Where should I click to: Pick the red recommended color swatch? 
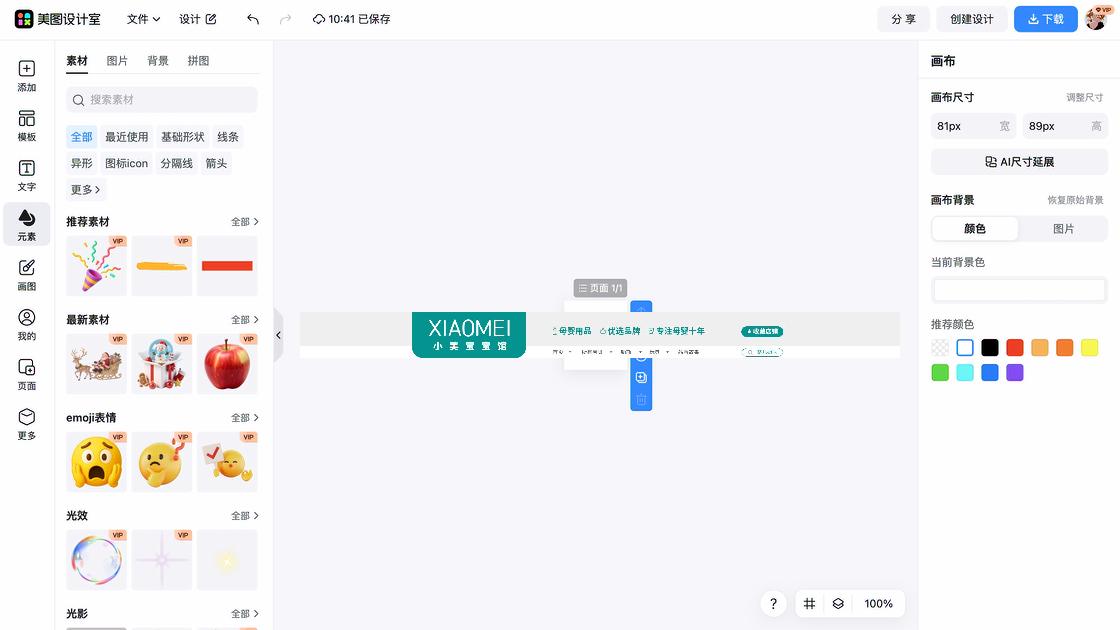pyautogui.click(x=1015, y=348)
